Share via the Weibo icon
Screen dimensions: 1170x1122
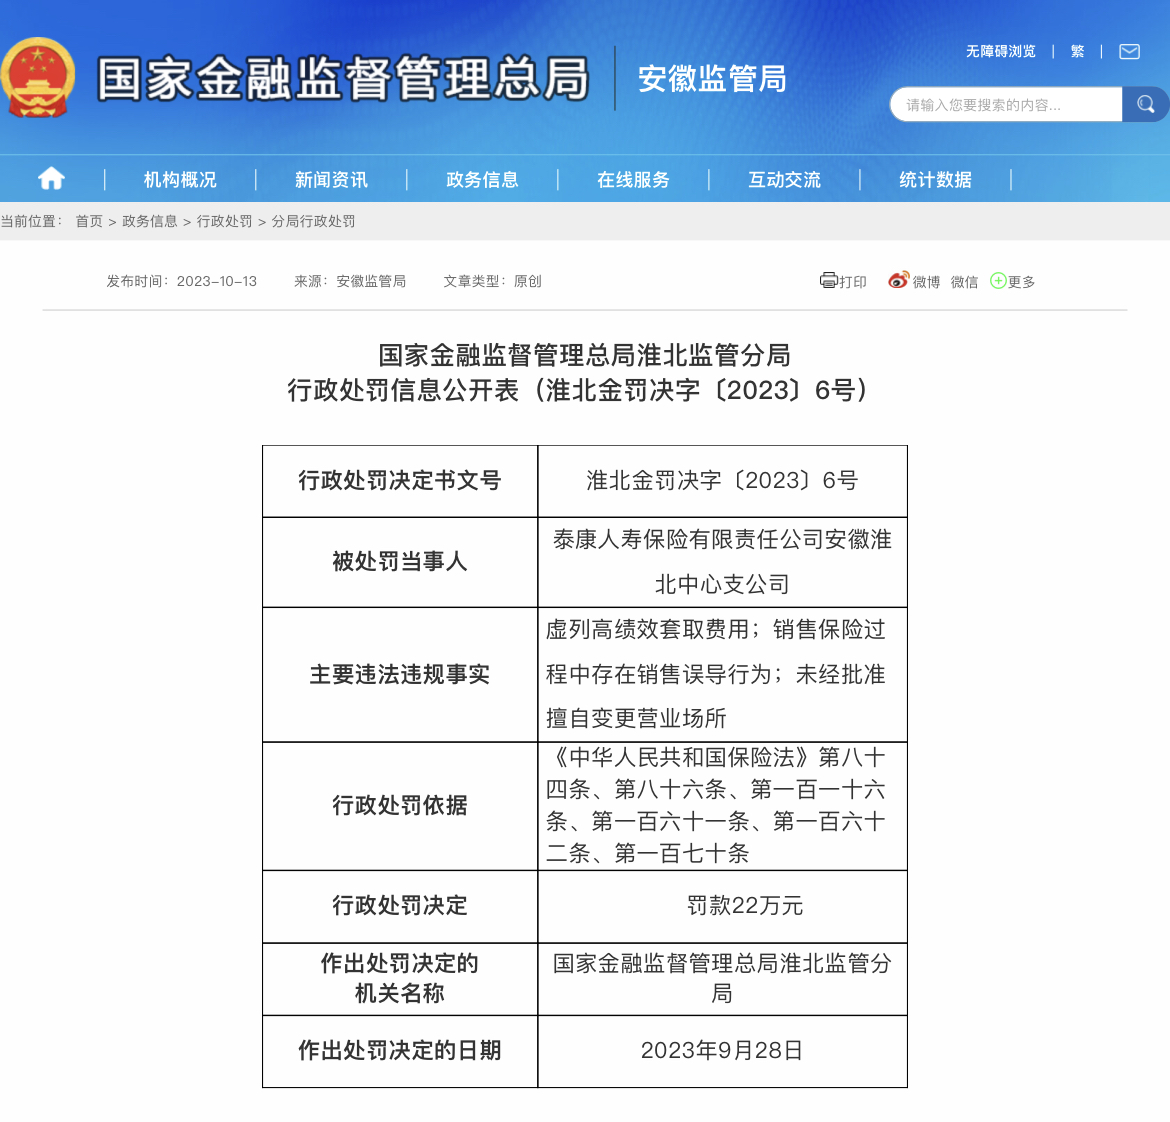pos(898,280)
